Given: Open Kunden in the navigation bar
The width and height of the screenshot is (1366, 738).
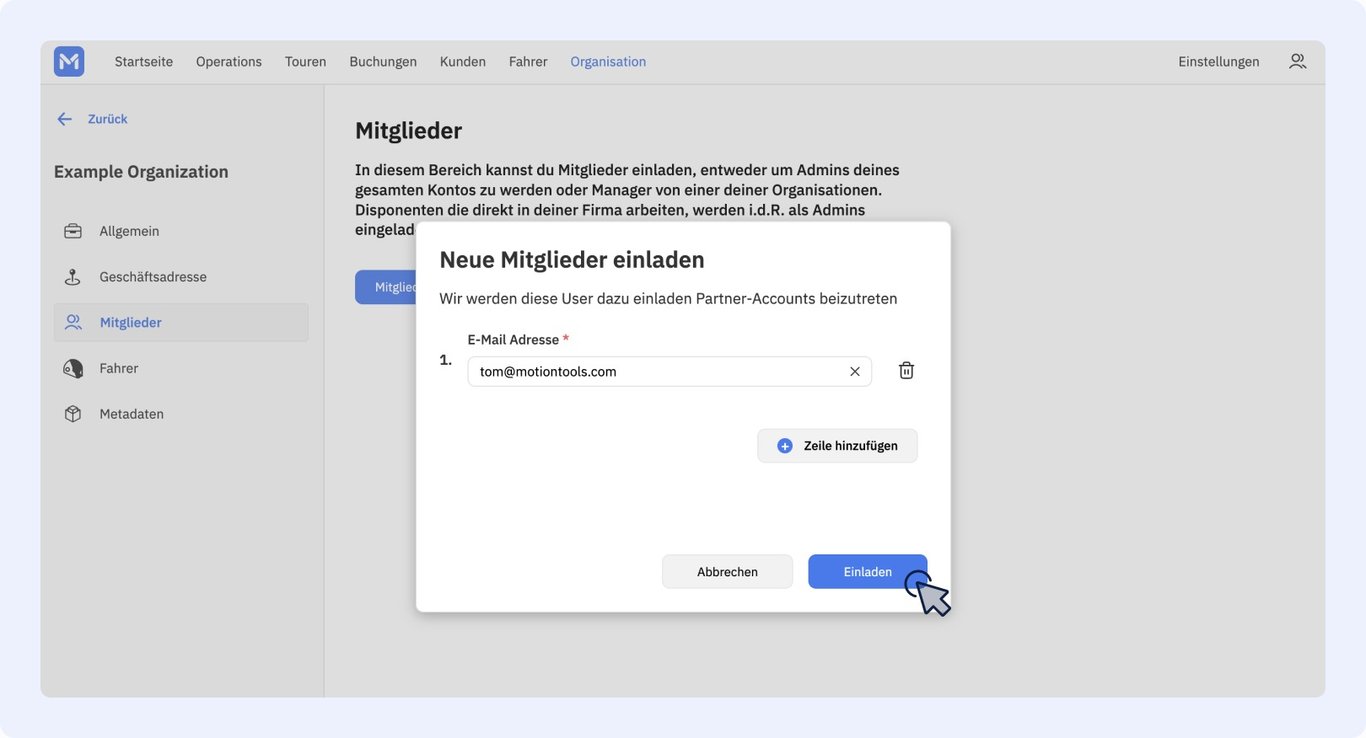Looking at the screenshot, I should pyautogui.click(x=463, y=61).
